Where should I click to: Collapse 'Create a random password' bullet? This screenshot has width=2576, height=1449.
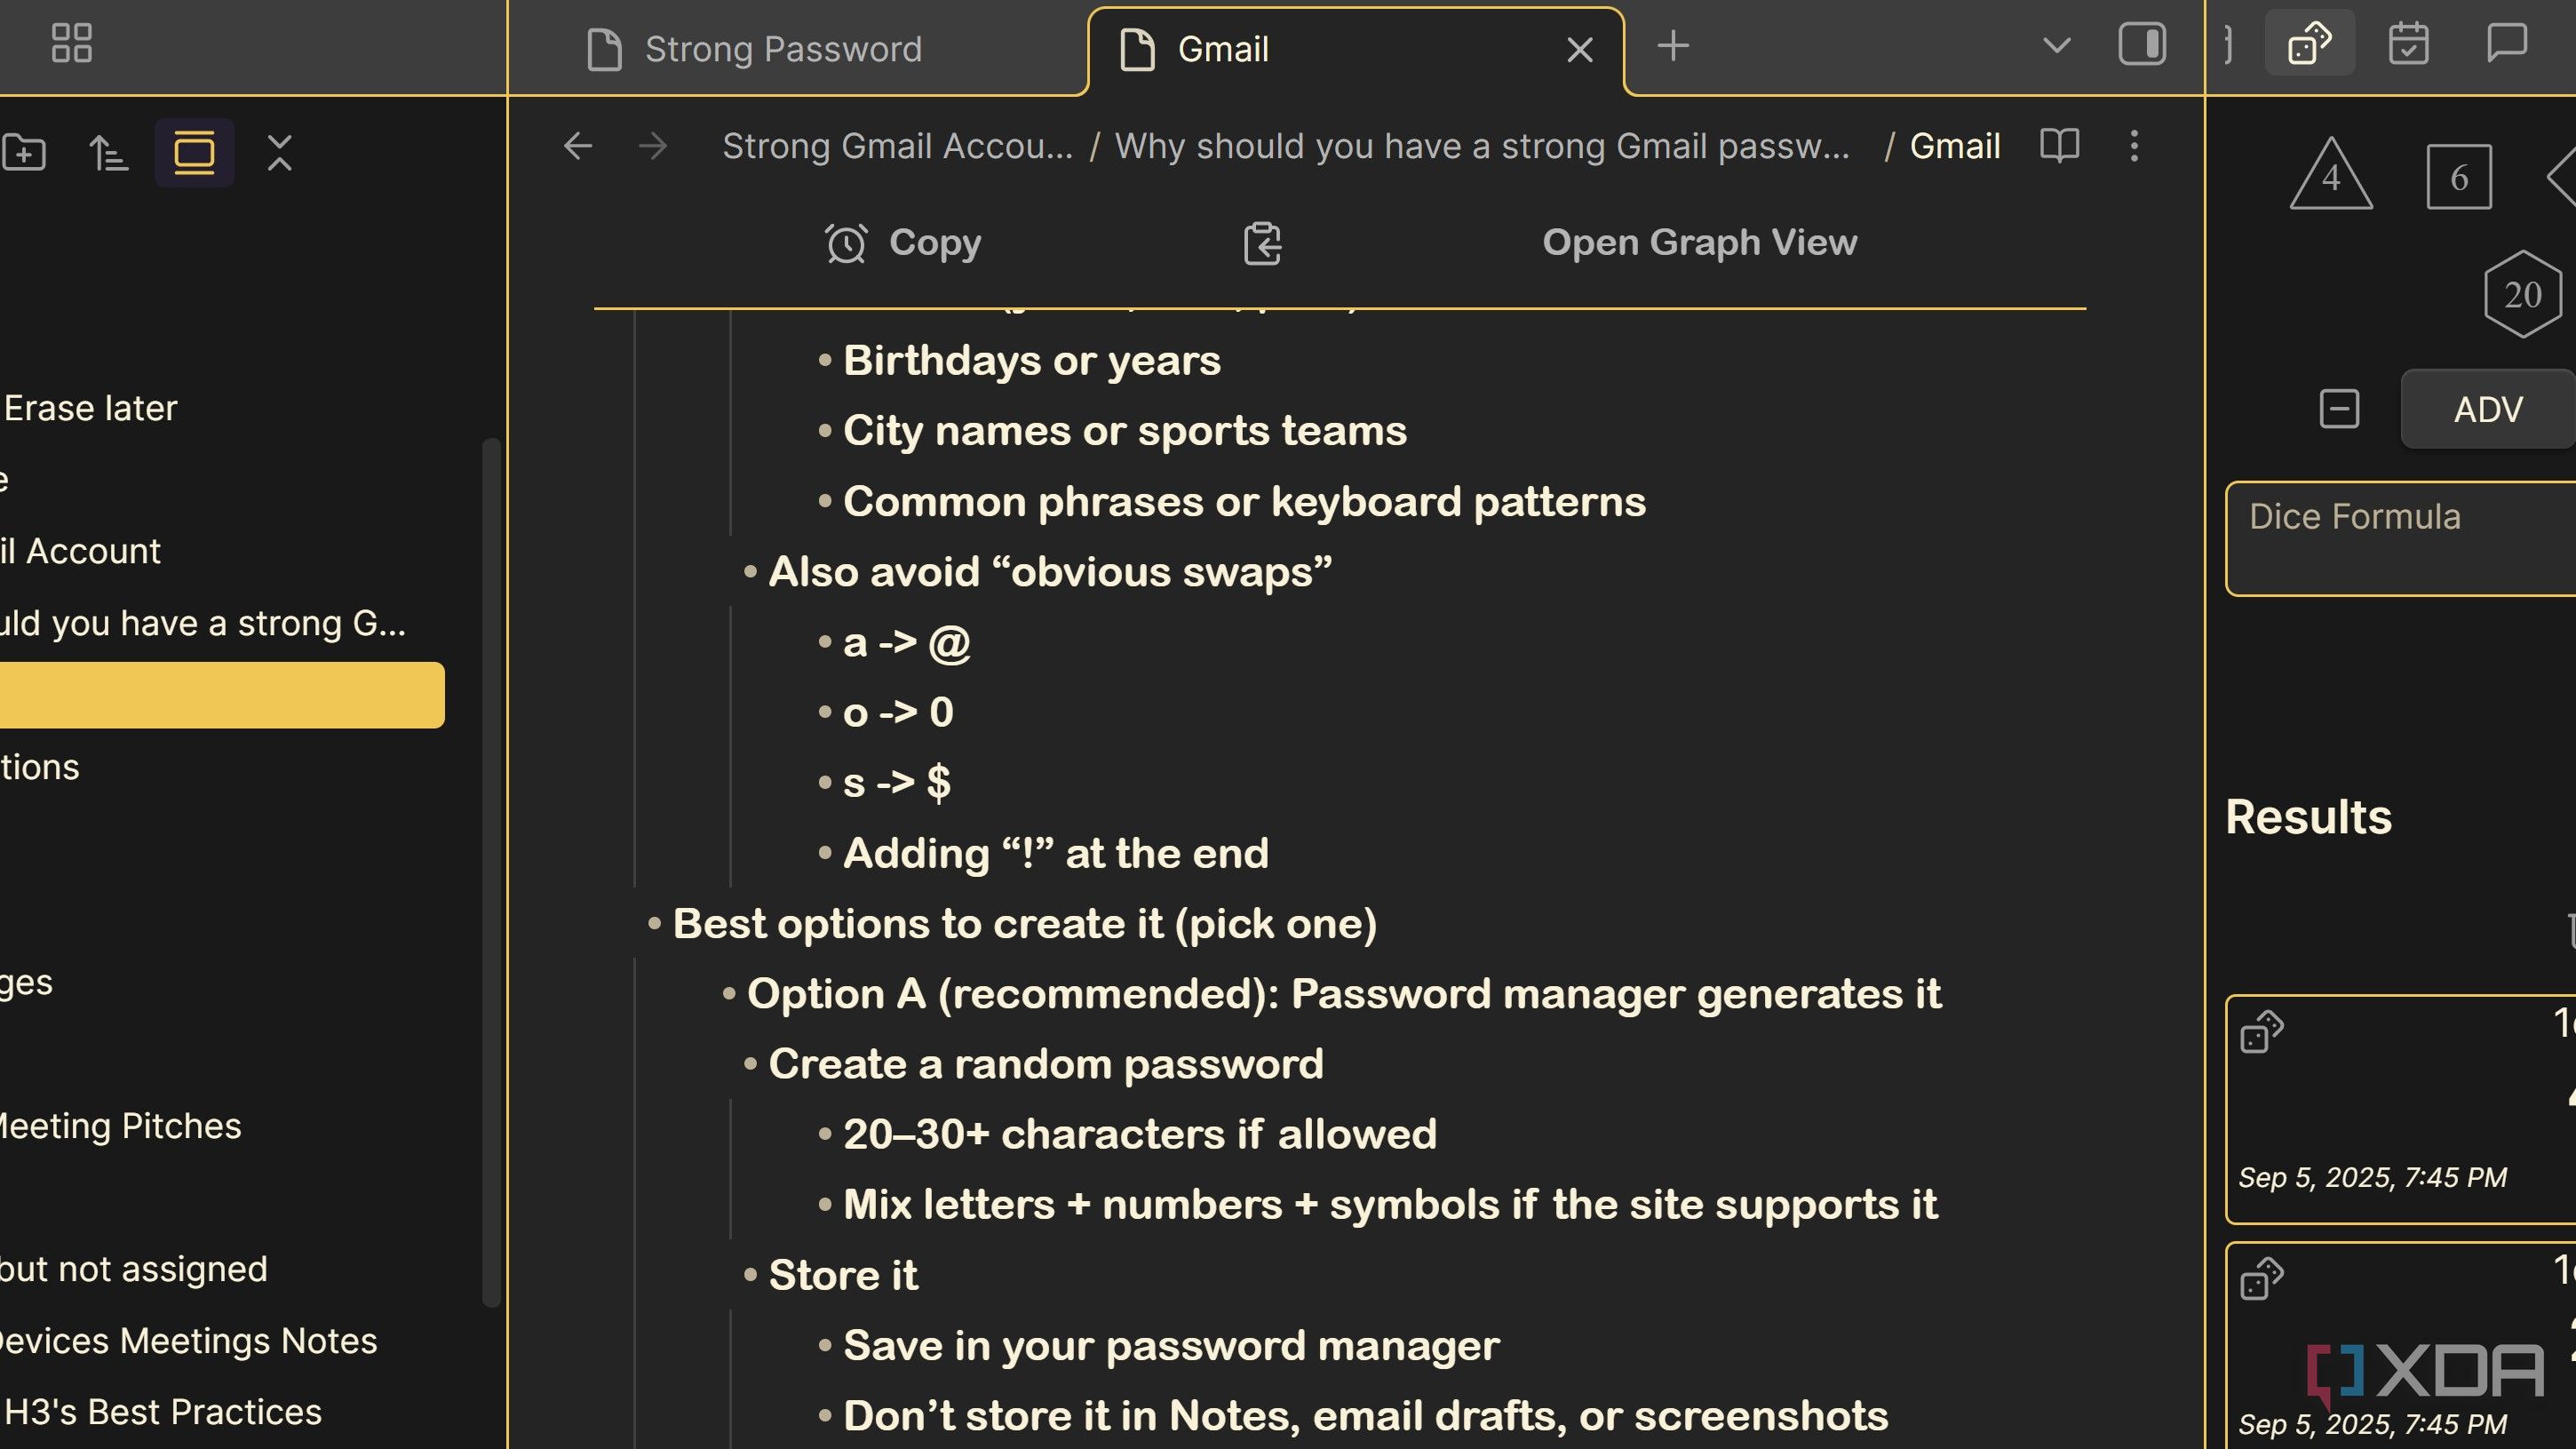click(x=750, y=1065)
